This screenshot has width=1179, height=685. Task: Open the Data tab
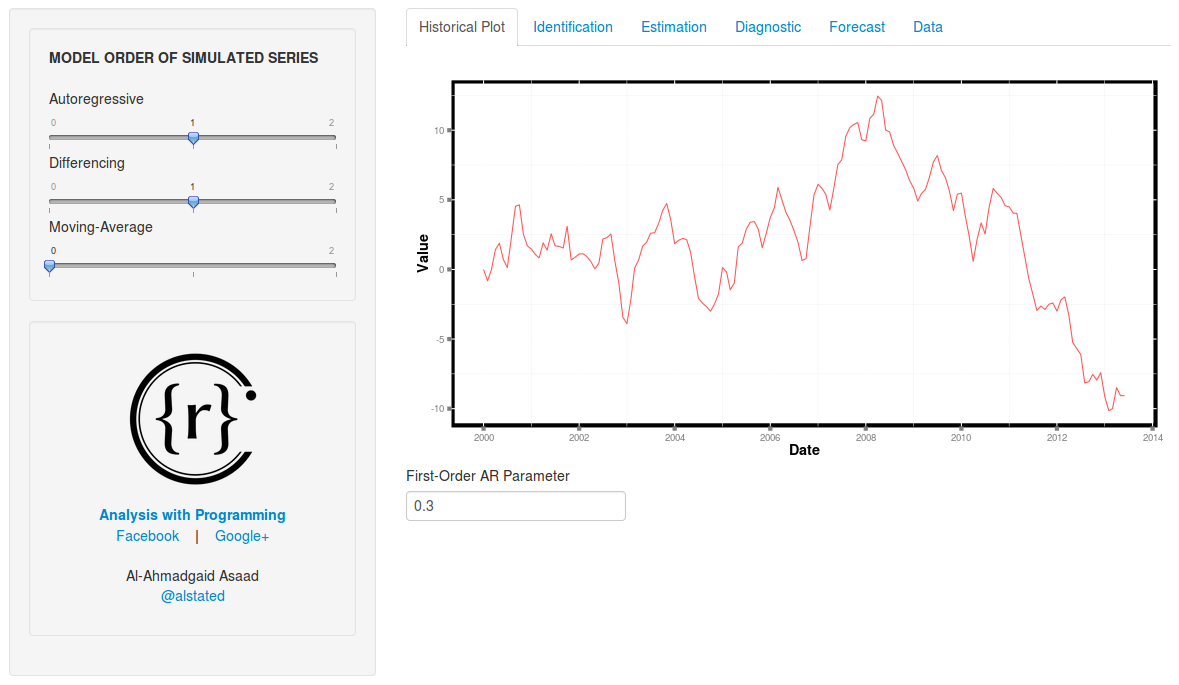[x=927, y=27]
